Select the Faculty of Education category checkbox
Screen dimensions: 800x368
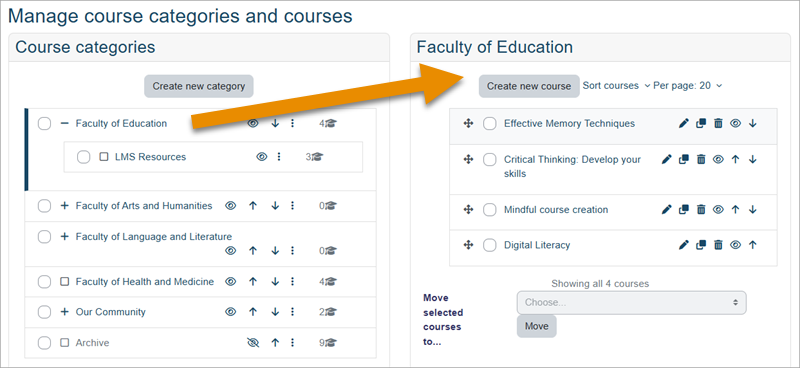click(x=44, y=124)
